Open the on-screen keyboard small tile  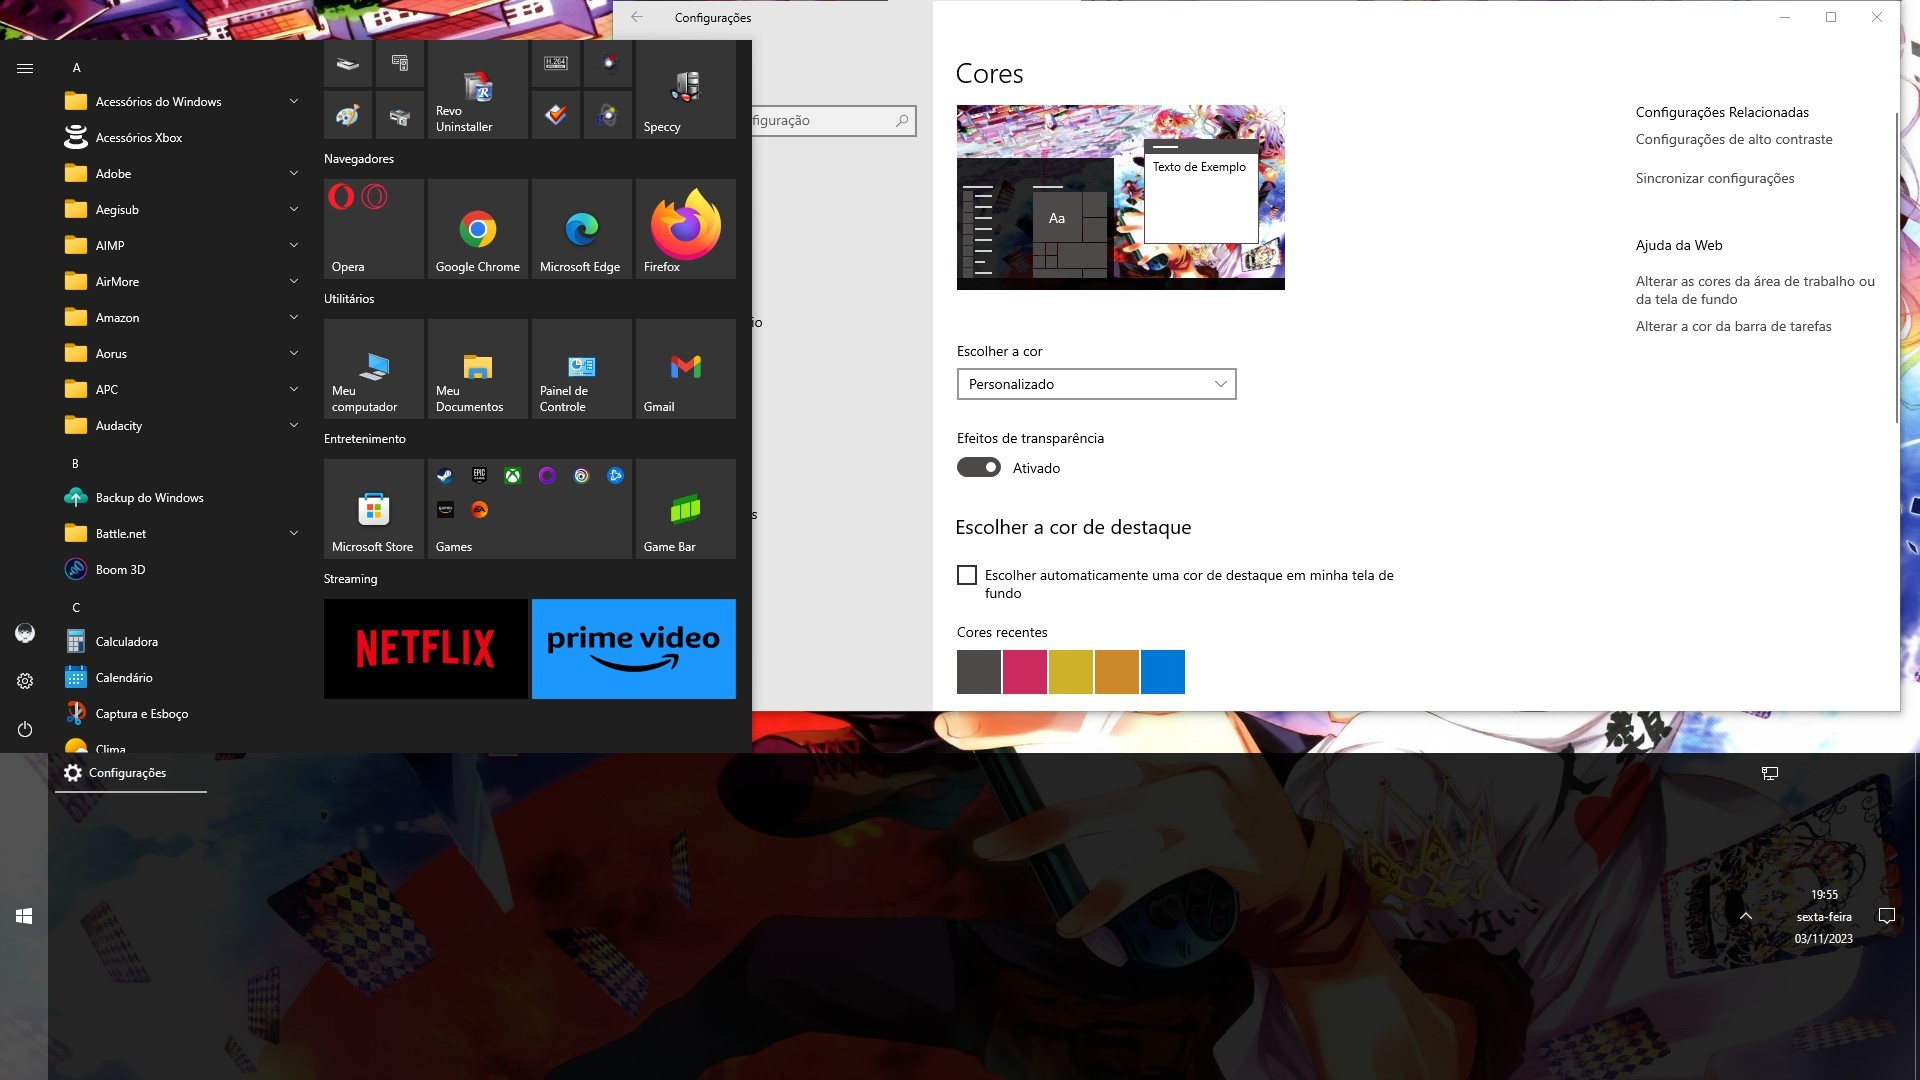[399, 64]
